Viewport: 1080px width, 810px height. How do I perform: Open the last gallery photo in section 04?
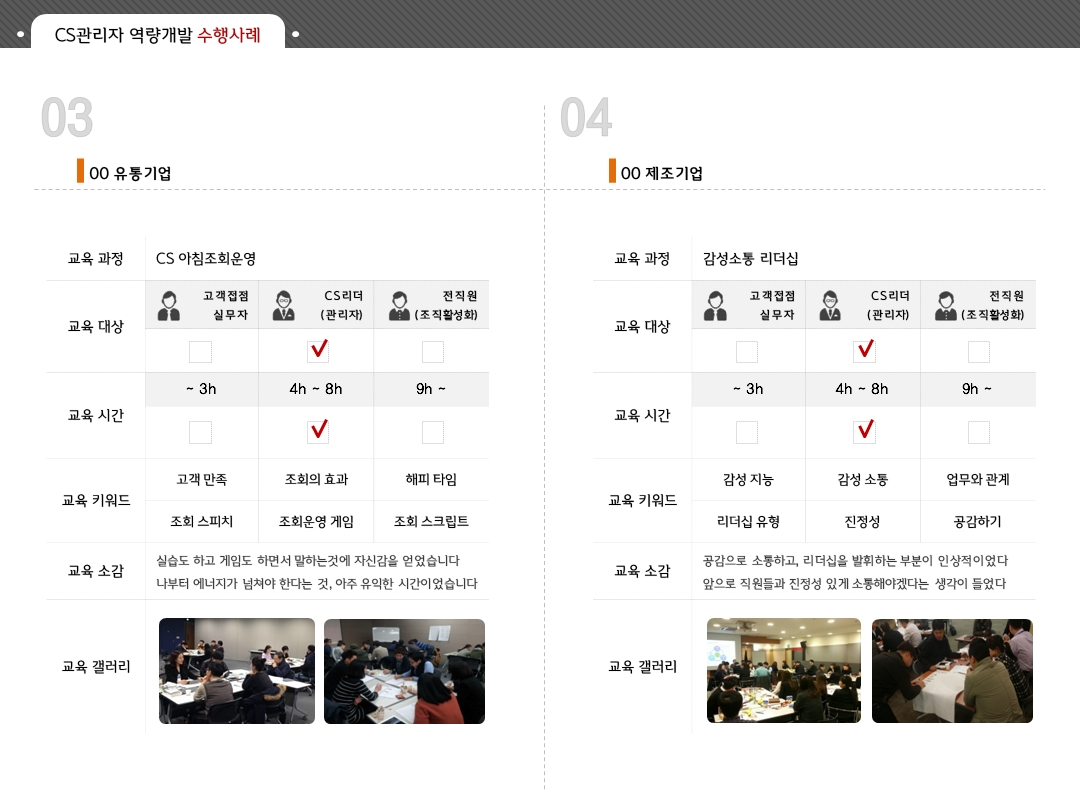(952, 671)
